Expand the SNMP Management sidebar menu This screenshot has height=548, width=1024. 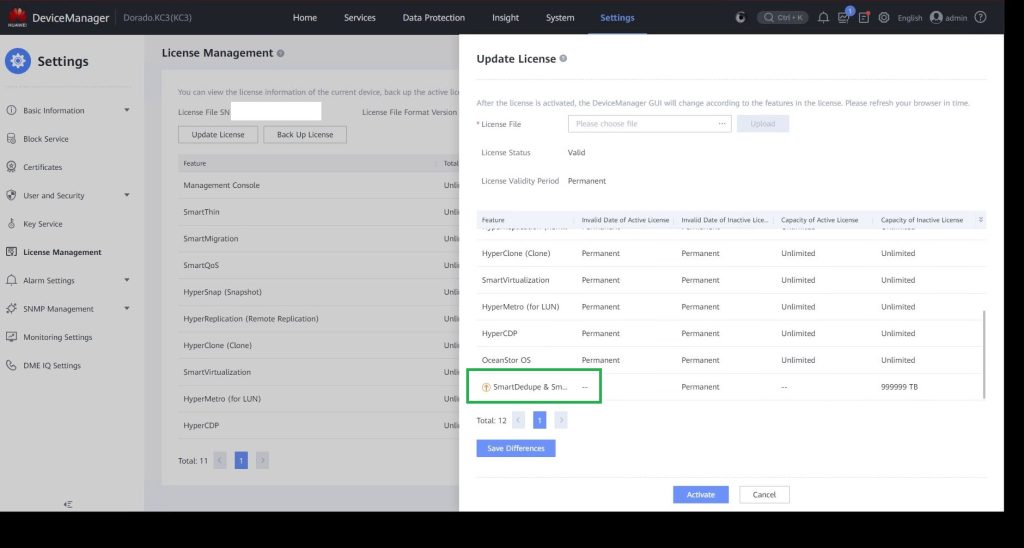pyautogui.click(x=127, y=309)
